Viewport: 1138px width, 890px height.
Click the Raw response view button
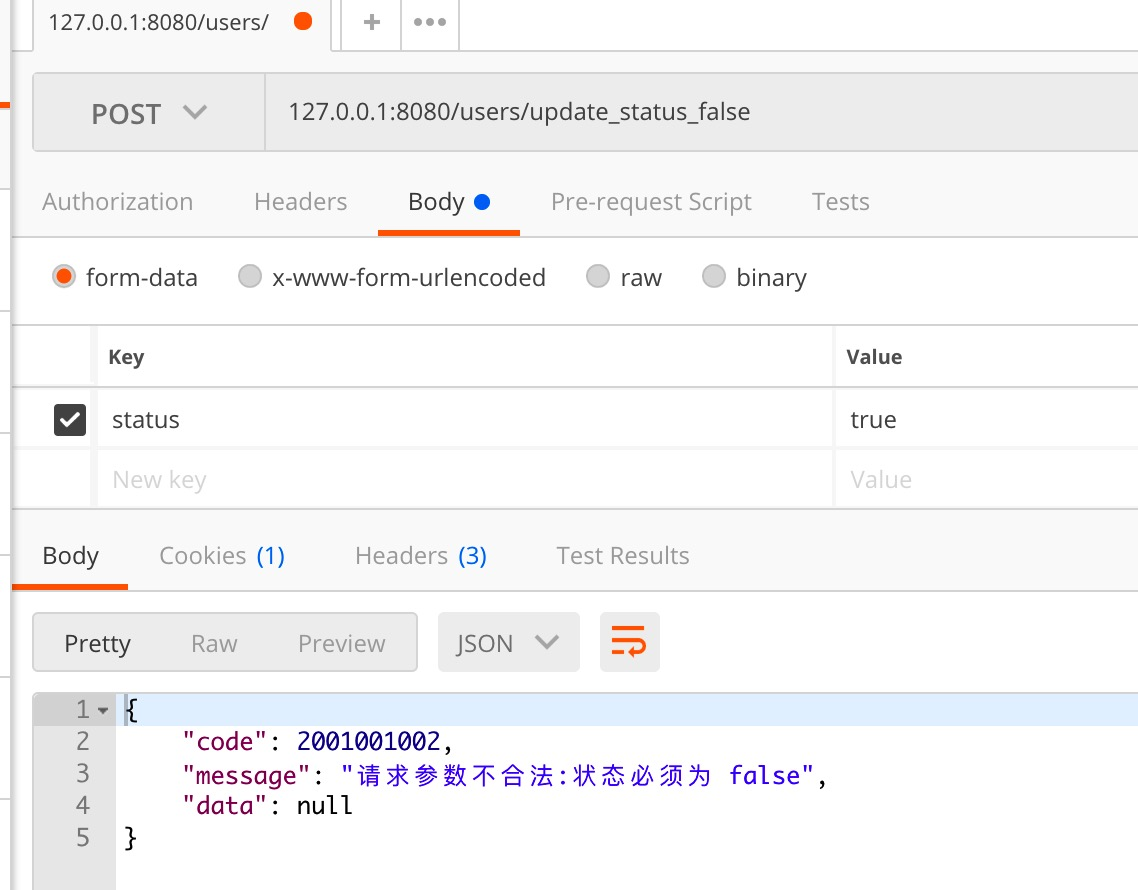point(213,641)
